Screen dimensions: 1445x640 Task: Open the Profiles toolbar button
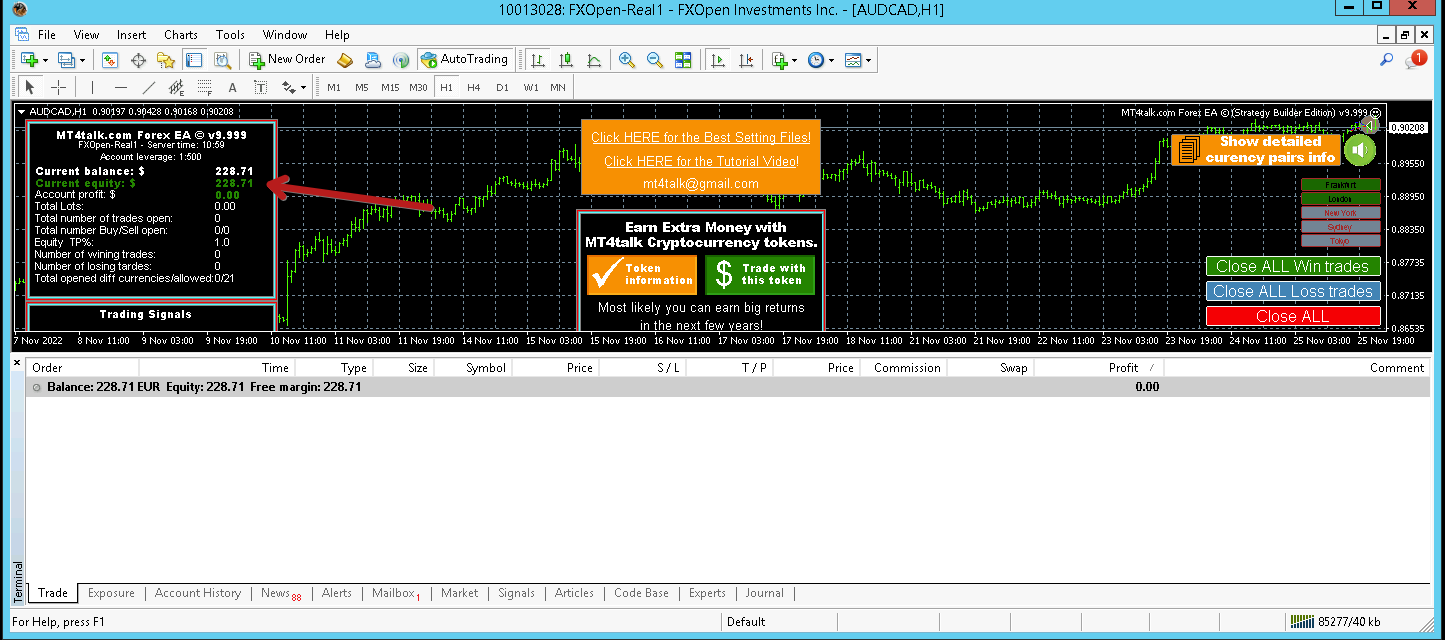(66, 60)
